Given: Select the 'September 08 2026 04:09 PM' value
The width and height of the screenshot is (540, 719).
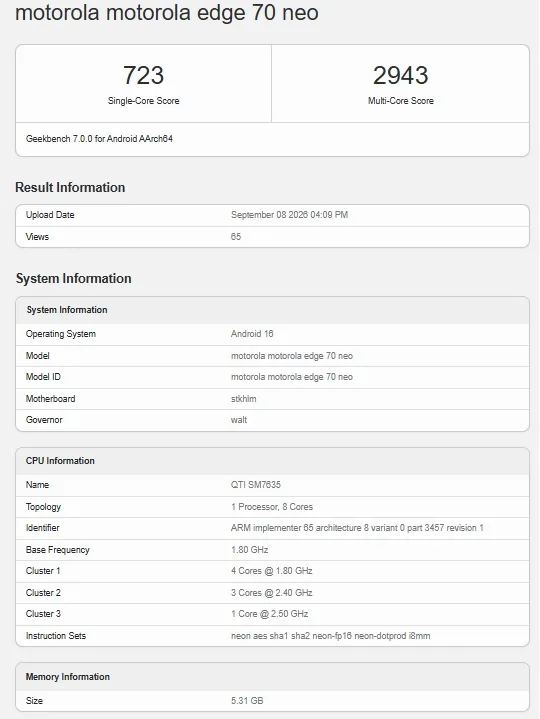Looking at the screenshot, I should (289, 215).
